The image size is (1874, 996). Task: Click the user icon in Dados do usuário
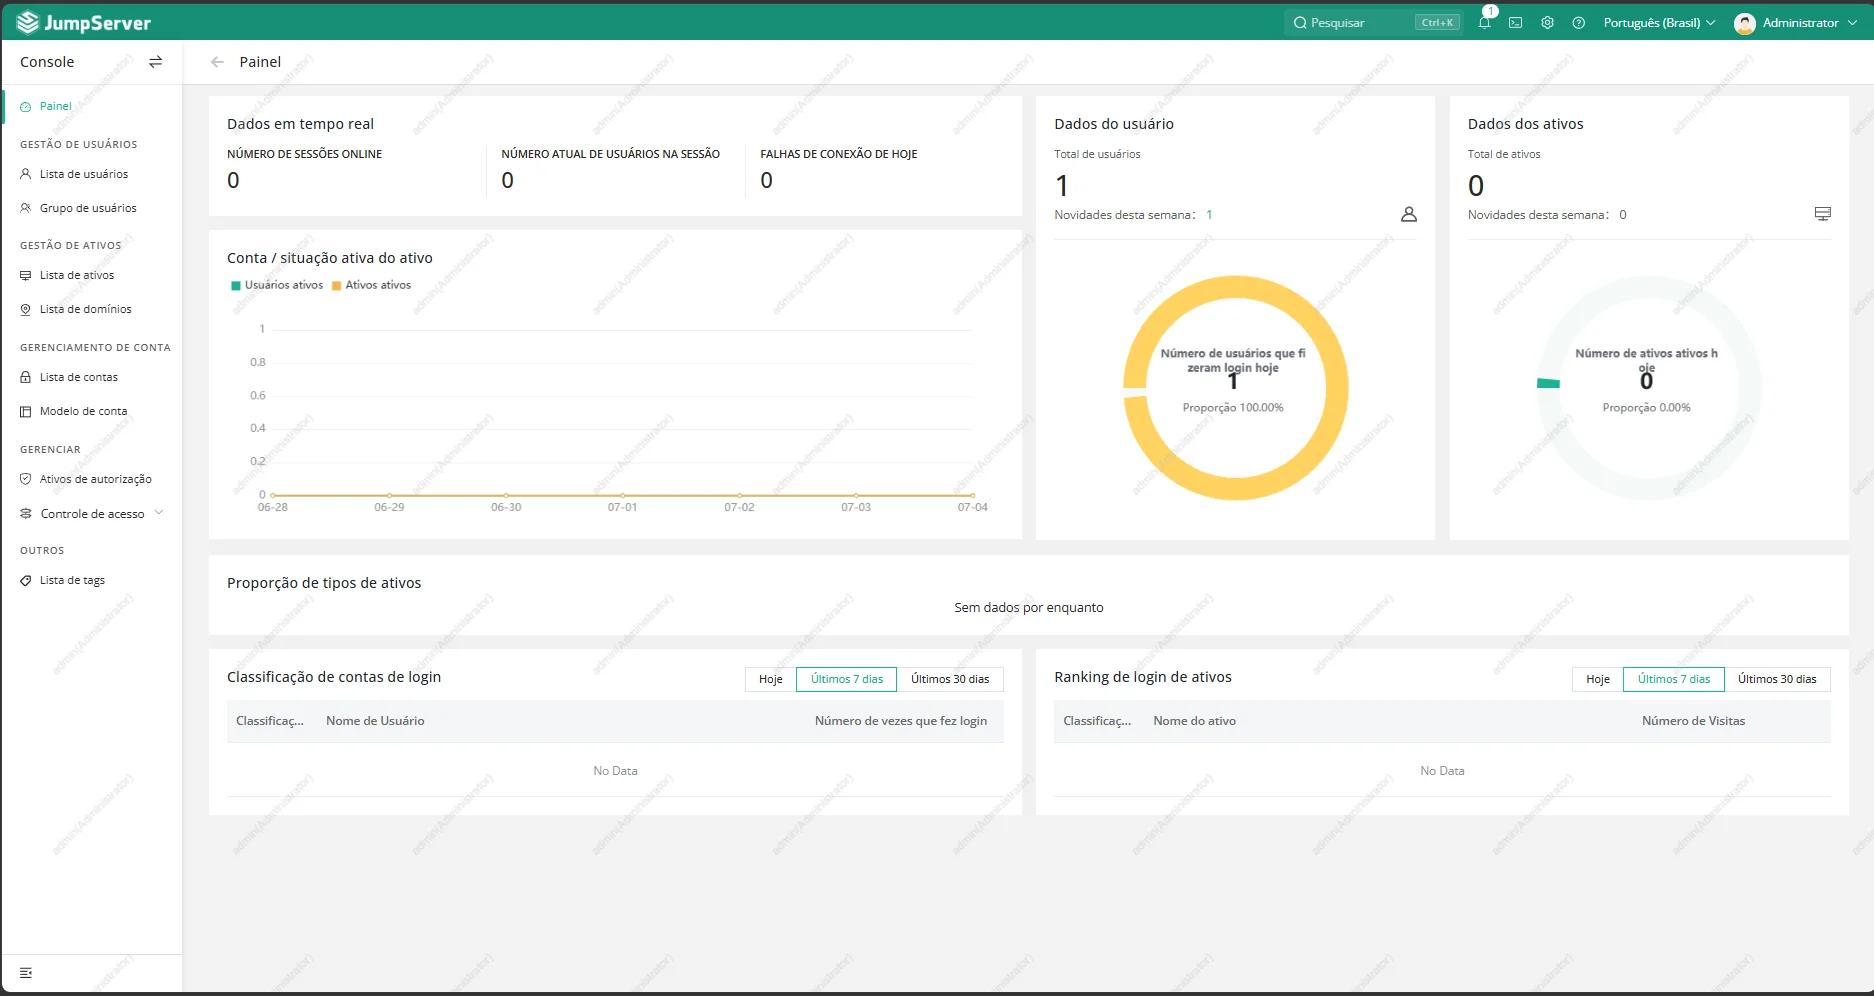coord(1409,214)
